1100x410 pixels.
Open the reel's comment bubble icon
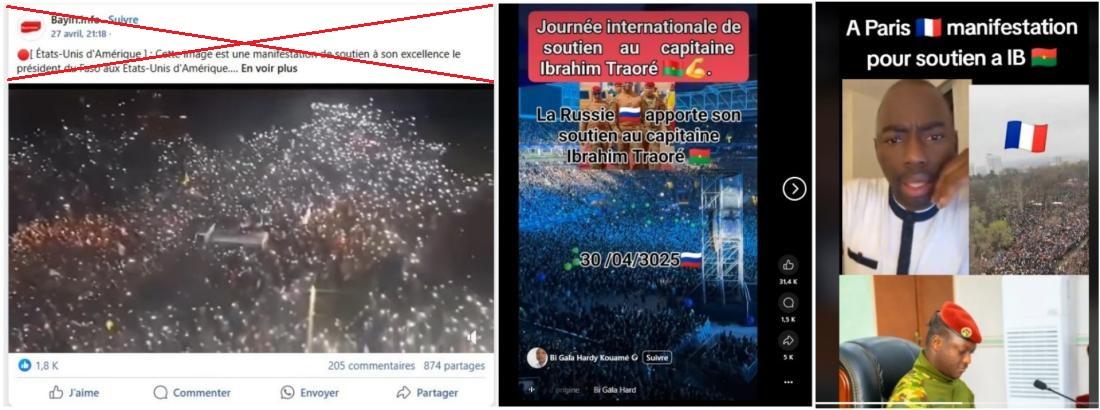pyautogui.click(x=788, y=303)
